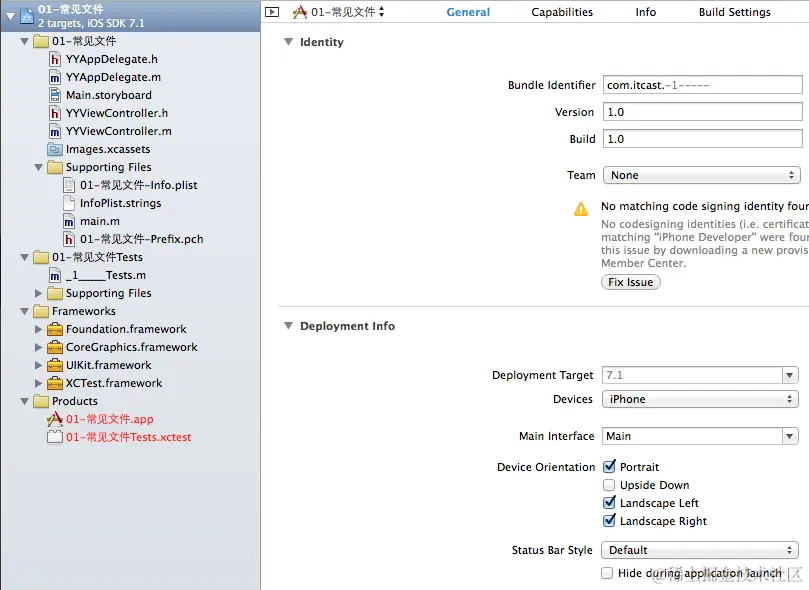Uncheck the Landscape Left checkbox

[609, 503]
